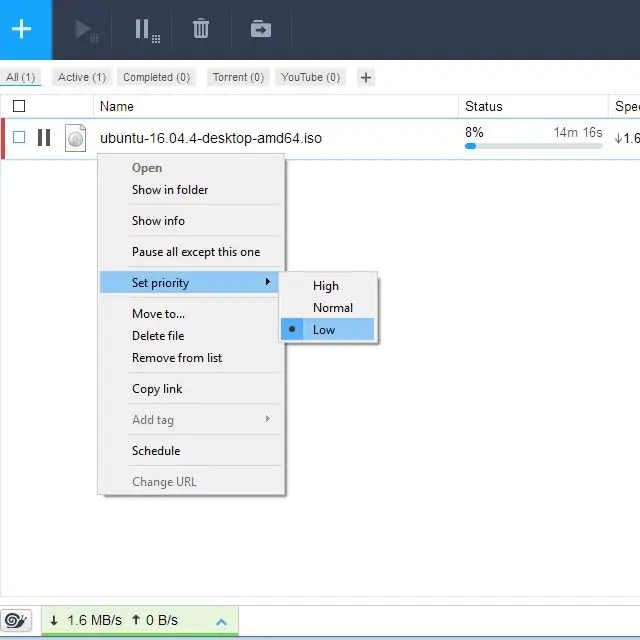Choose Show info from context menu
Viewport: 640px width, 640px height.
coord(158,221)
